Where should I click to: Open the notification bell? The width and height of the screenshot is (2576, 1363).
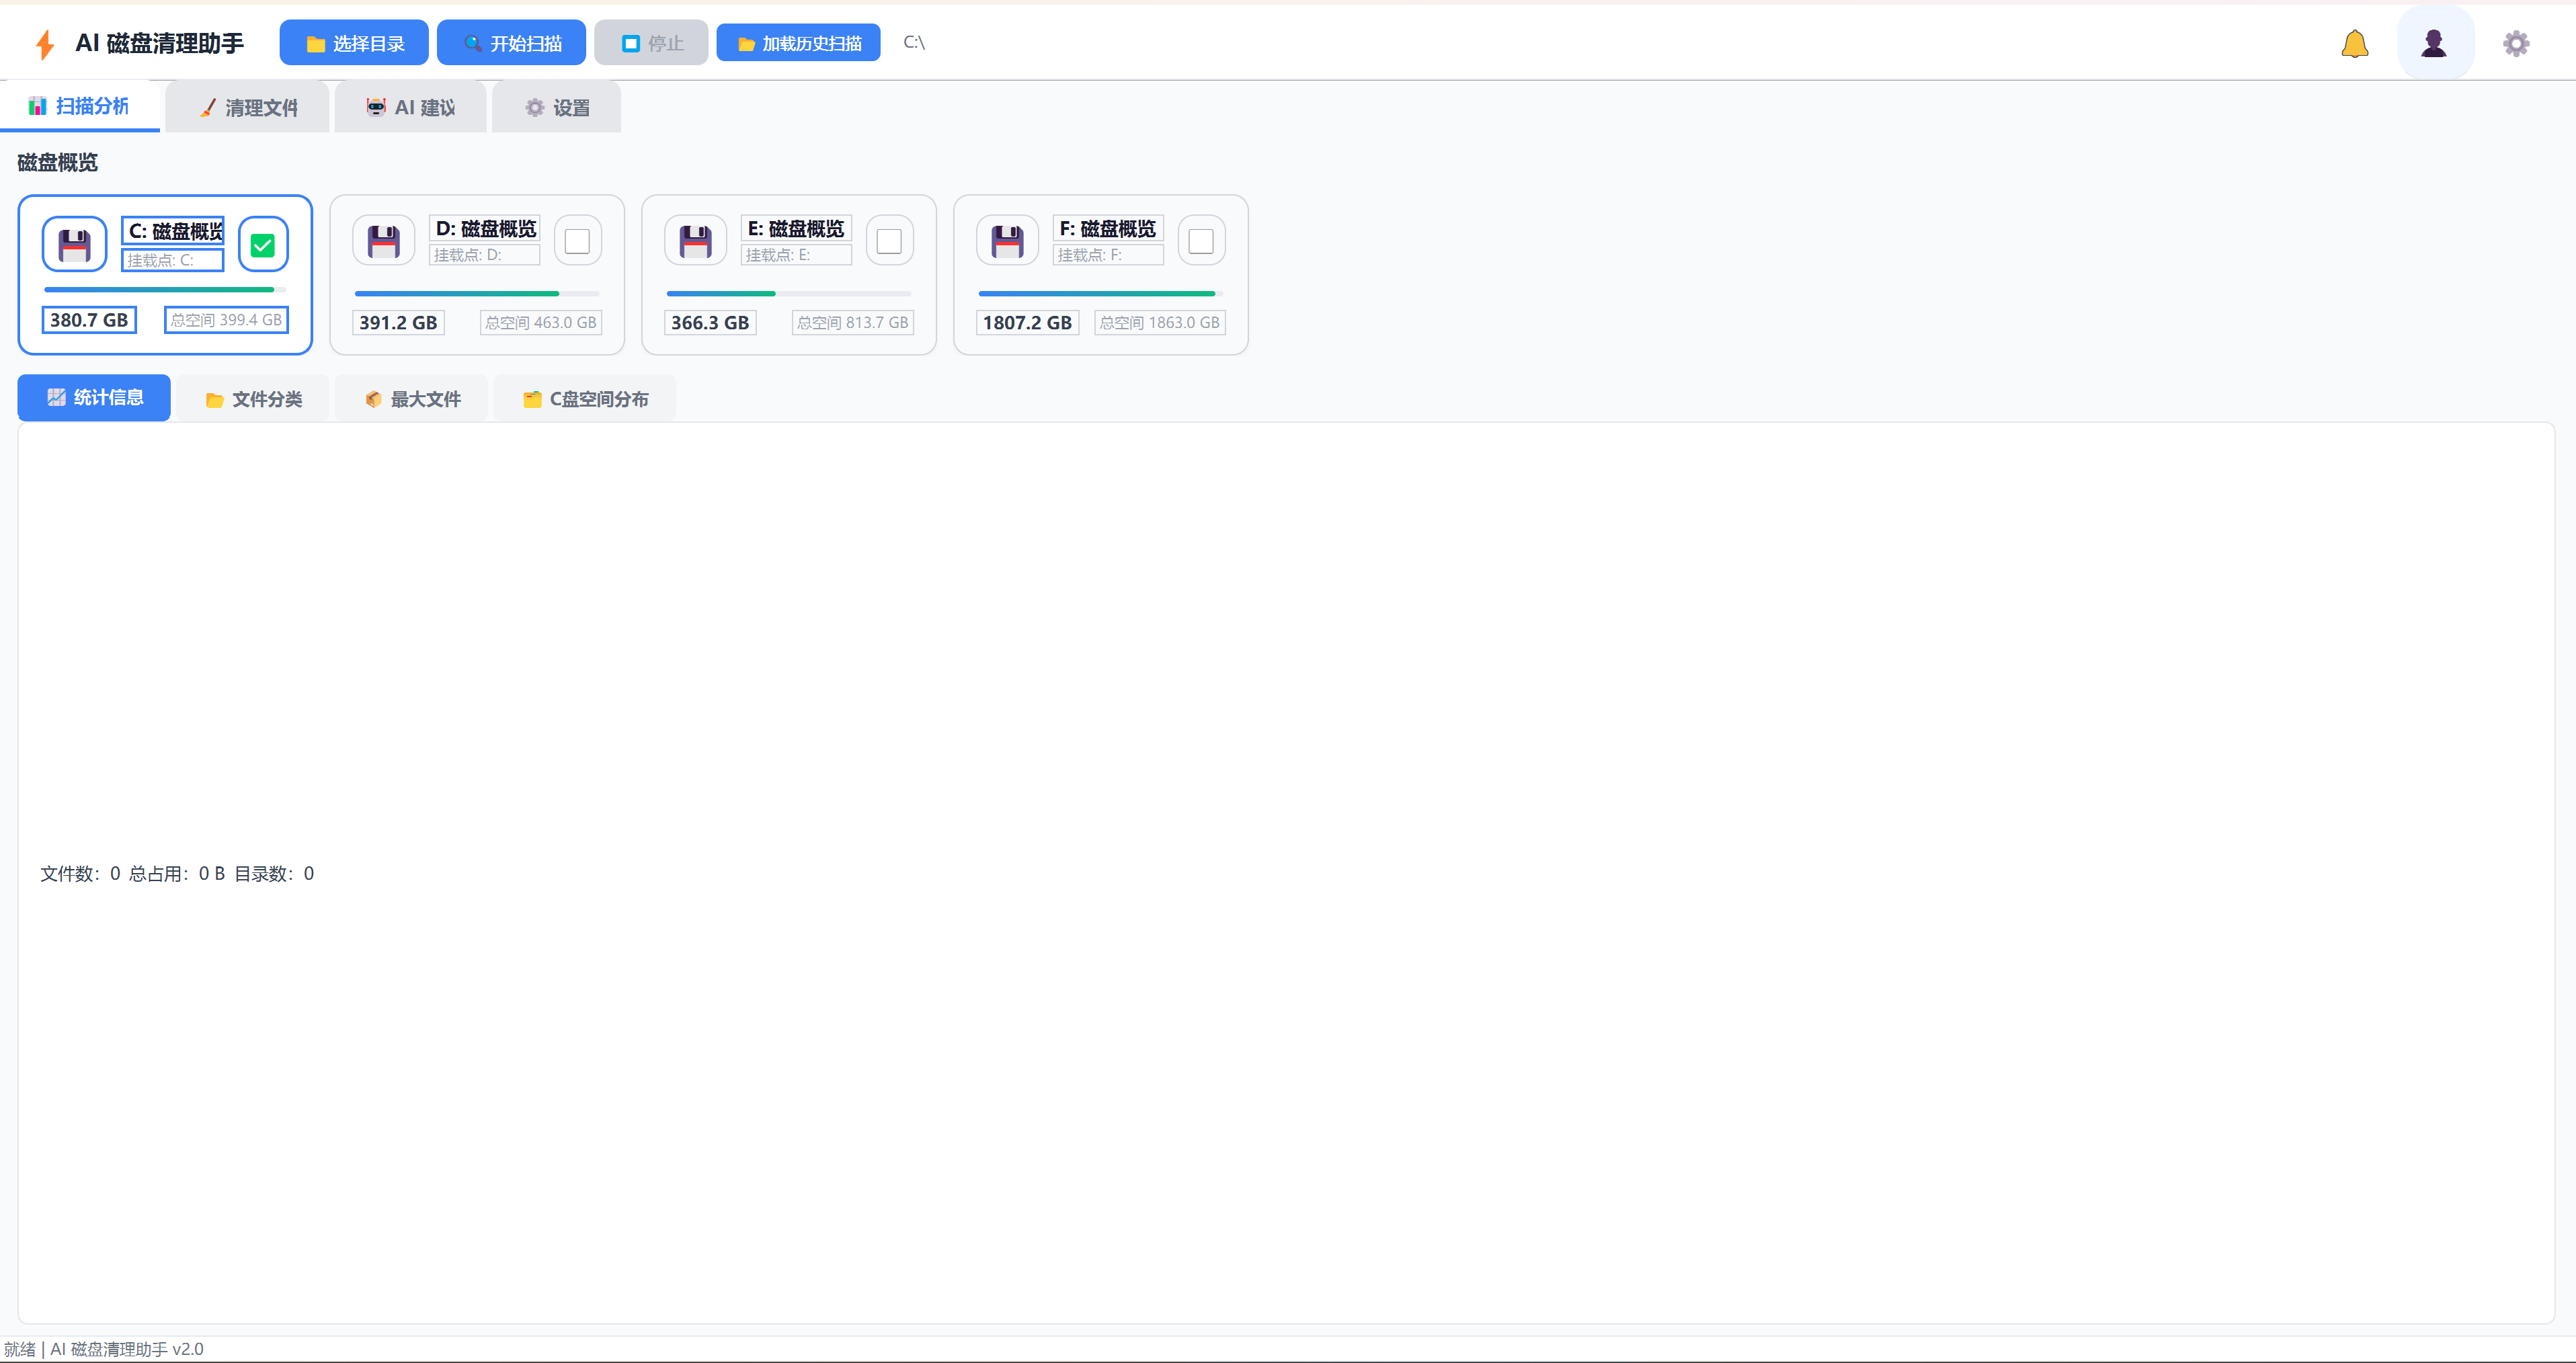(2354, 43)
